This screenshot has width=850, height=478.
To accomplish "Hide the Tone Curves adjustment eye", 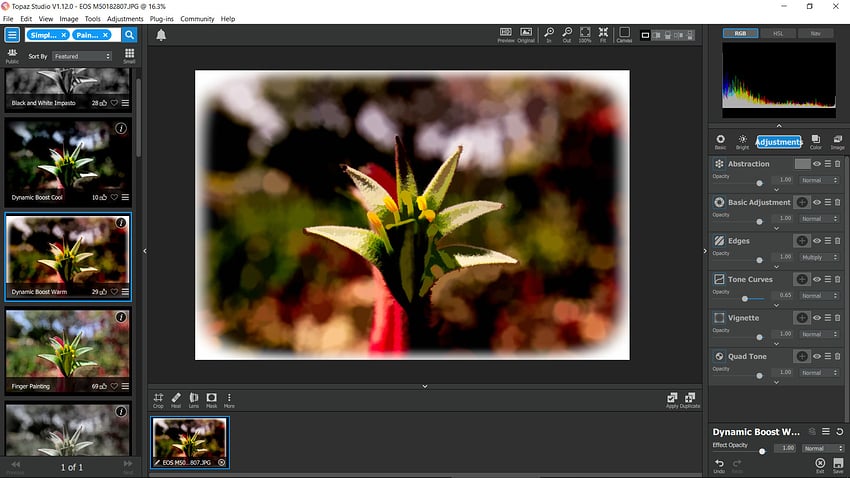I will click(x=817, y=280).
